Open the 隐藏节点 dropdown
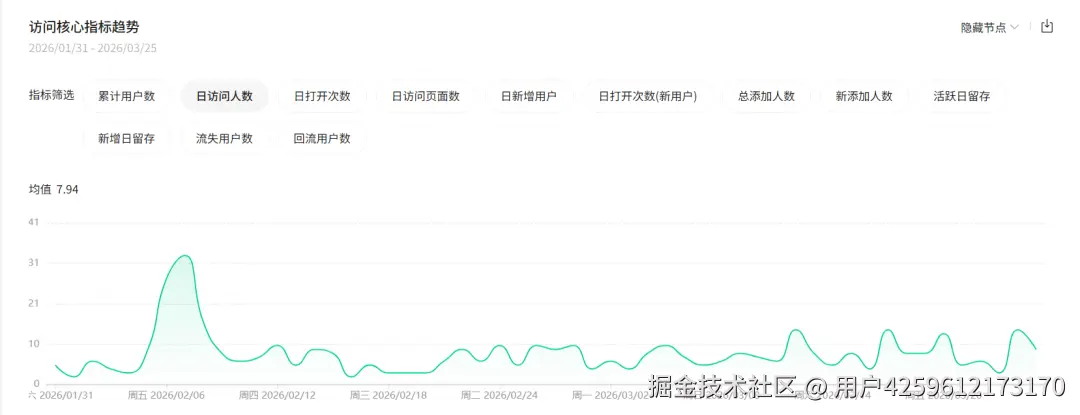 coord(990,28)
